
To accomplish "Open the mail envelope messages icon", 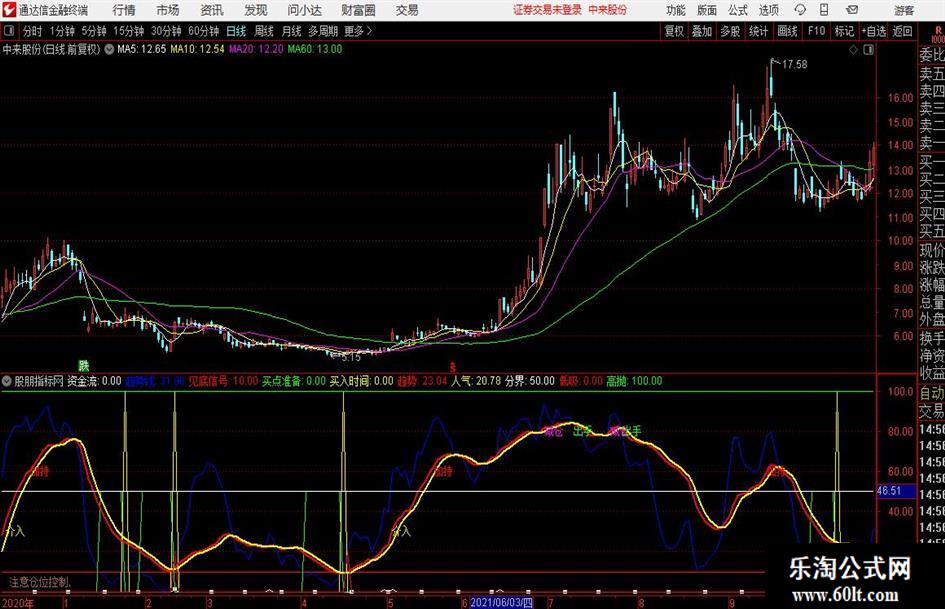I will click(852, 10).
